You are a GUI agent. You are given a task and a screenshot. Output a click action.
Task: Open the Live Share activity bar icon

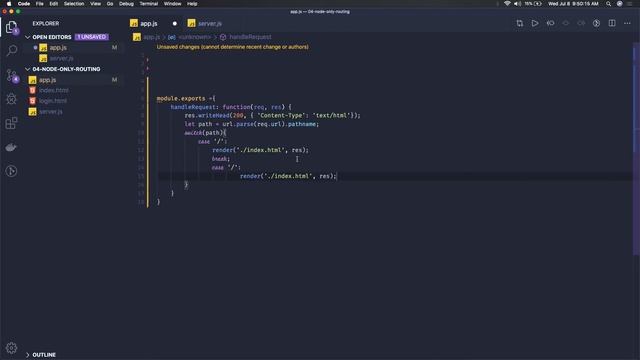pos(11,171)
